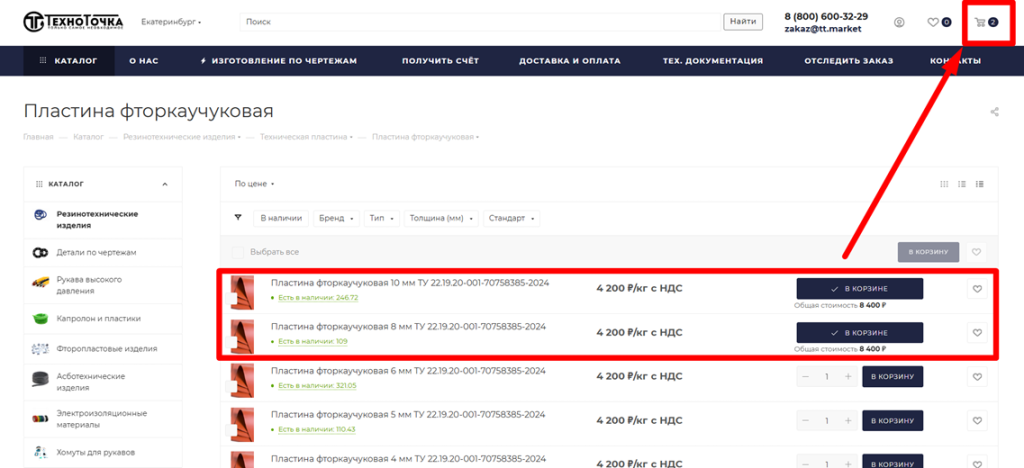Switch to the table grid view icon
Screen dimensions: 1024x468
pos(944,184)
